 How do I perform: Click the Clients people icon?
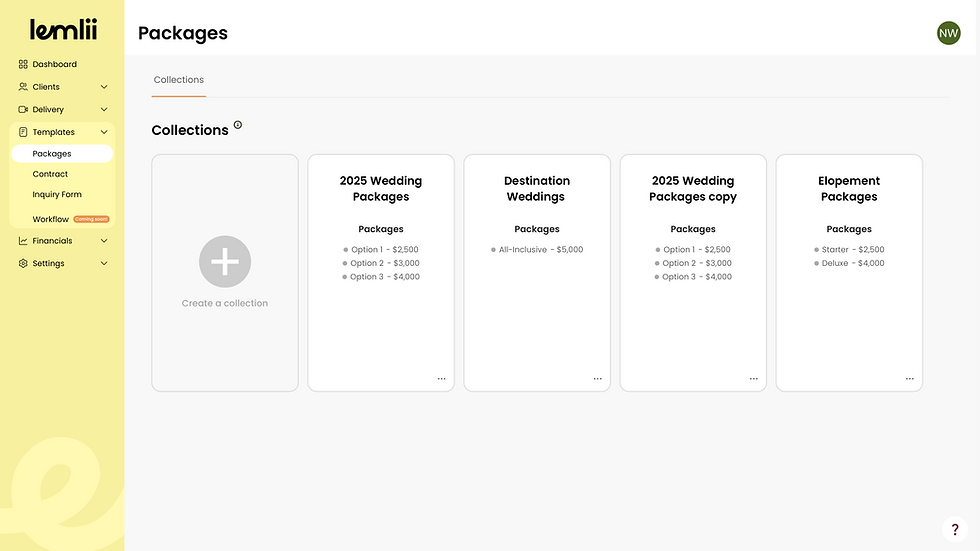click(x=23, y=87)
